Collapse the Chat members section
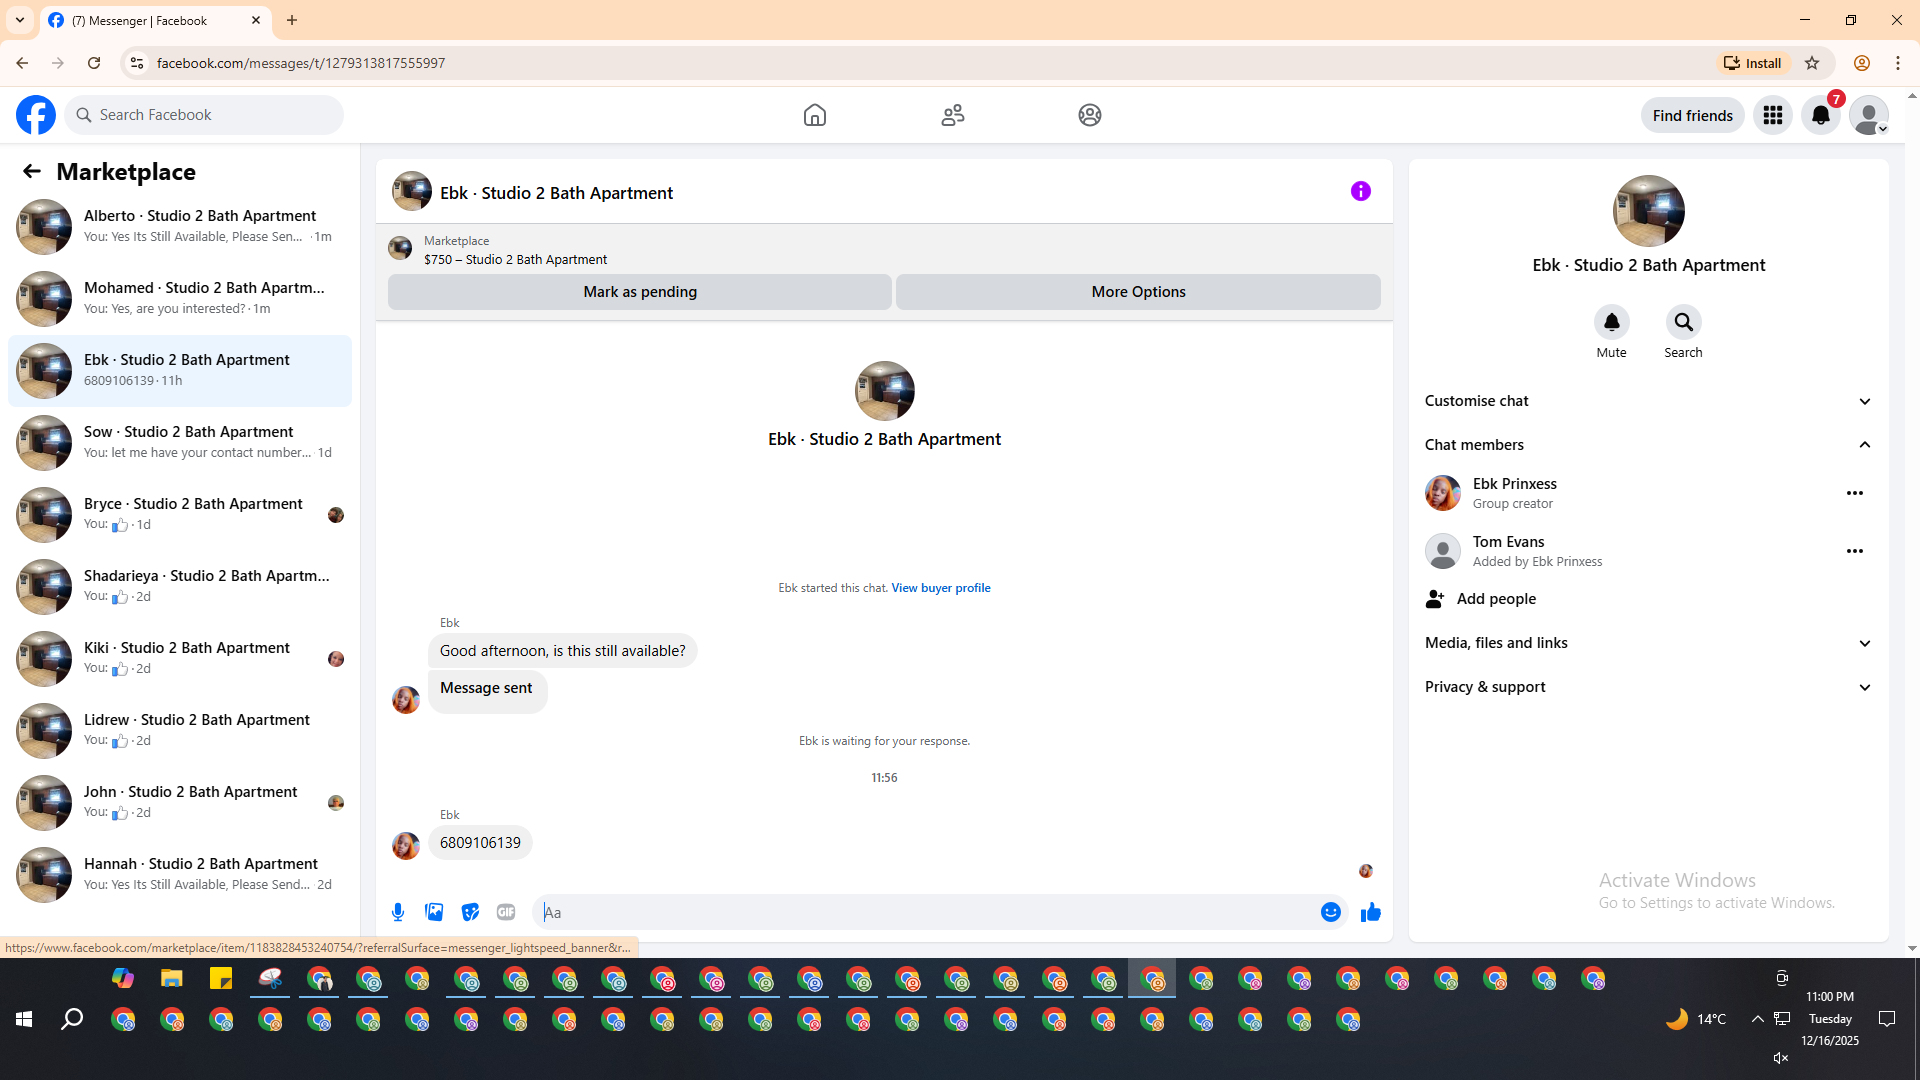The height and width of the screenshot is (1080, 1920). coord(1649,445)
